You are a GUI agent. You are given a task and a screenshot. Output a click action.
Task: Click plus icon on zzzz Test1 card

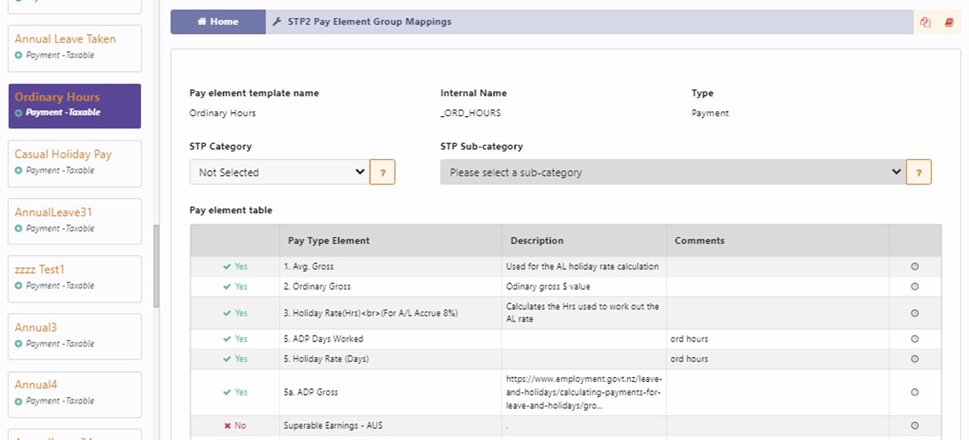tap(19, 286)
